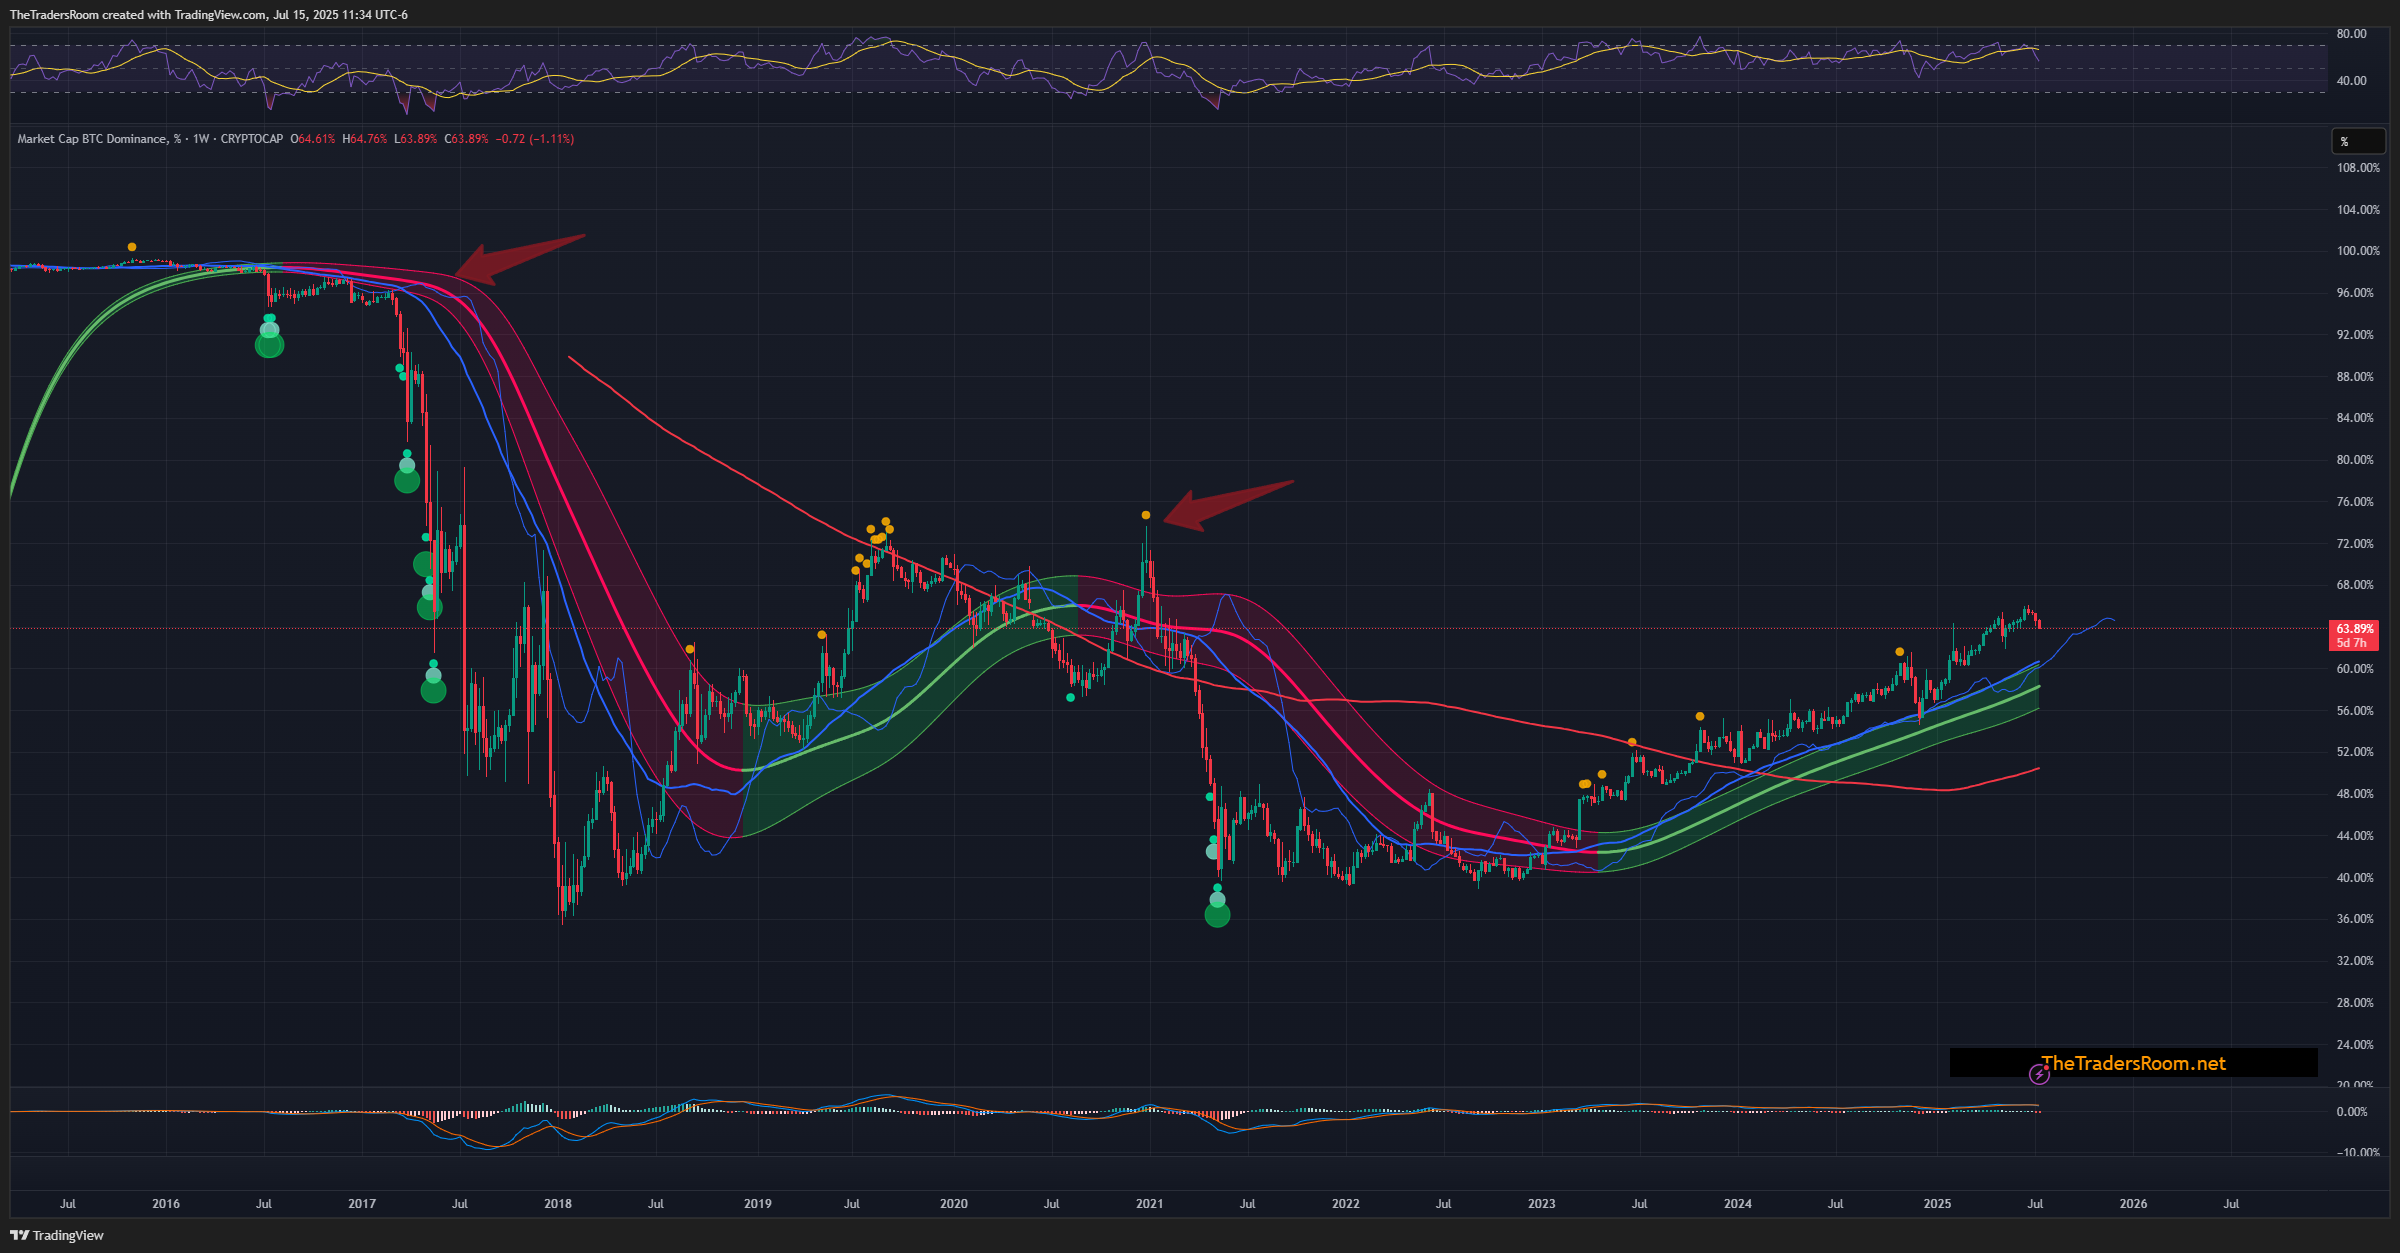The image size is (2400, 1253).
Task: Click the orange dot near late 2015 price line
Action: 132,247
